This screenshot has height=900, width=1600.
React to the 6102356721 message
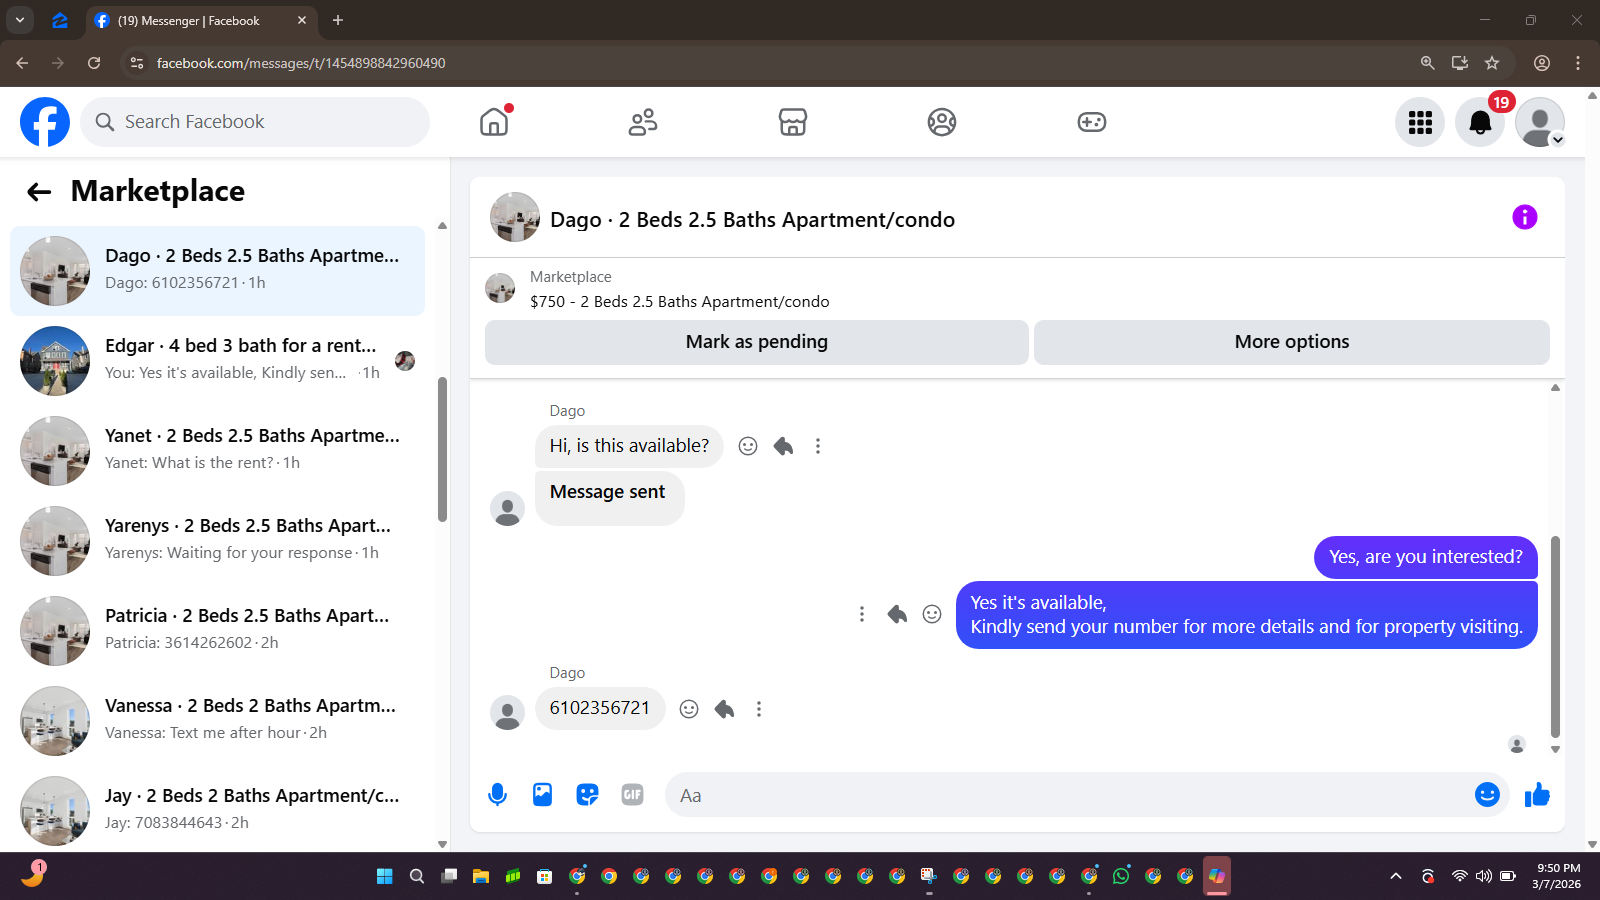[689, 709]
